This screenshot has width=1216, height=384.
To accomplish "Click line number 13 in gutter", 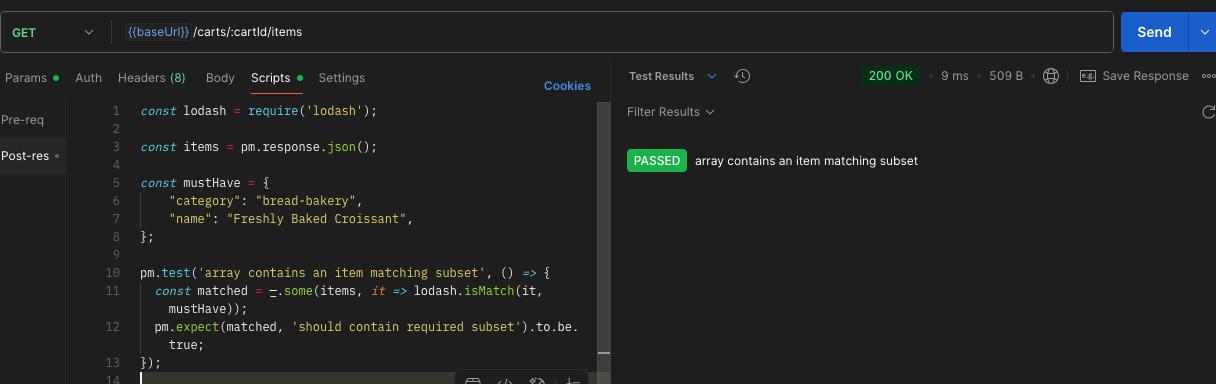I will coord(113,363).
